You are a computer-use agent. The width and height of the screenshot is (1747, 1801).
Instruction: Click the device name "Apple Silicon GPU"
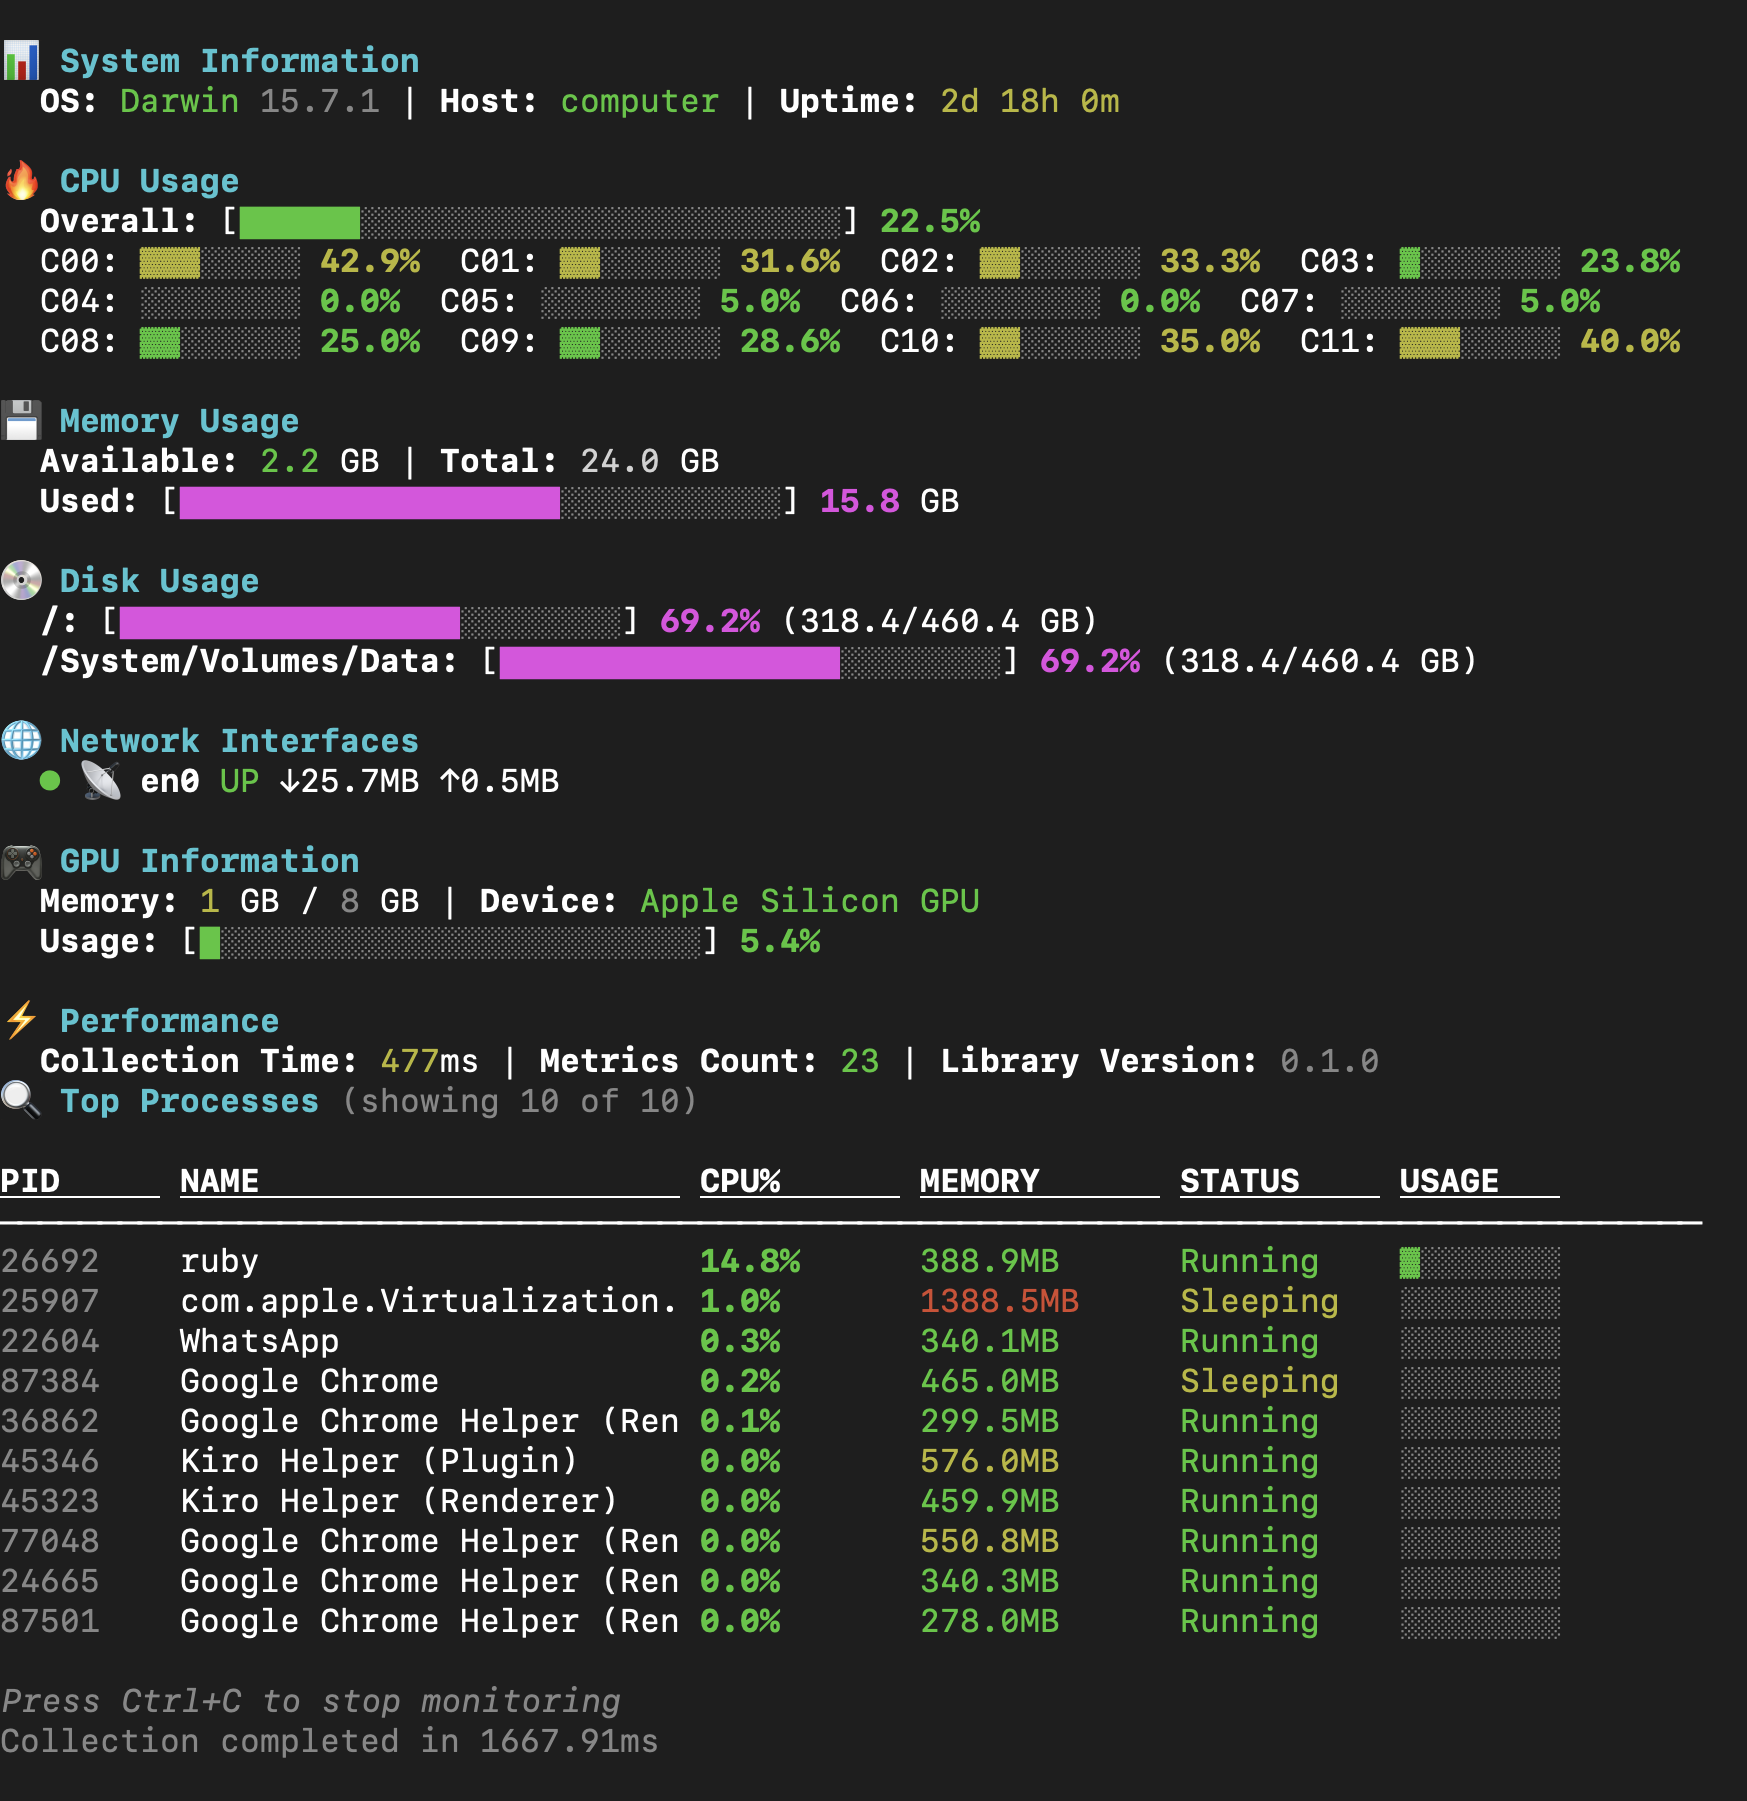(x=810, y=901)
